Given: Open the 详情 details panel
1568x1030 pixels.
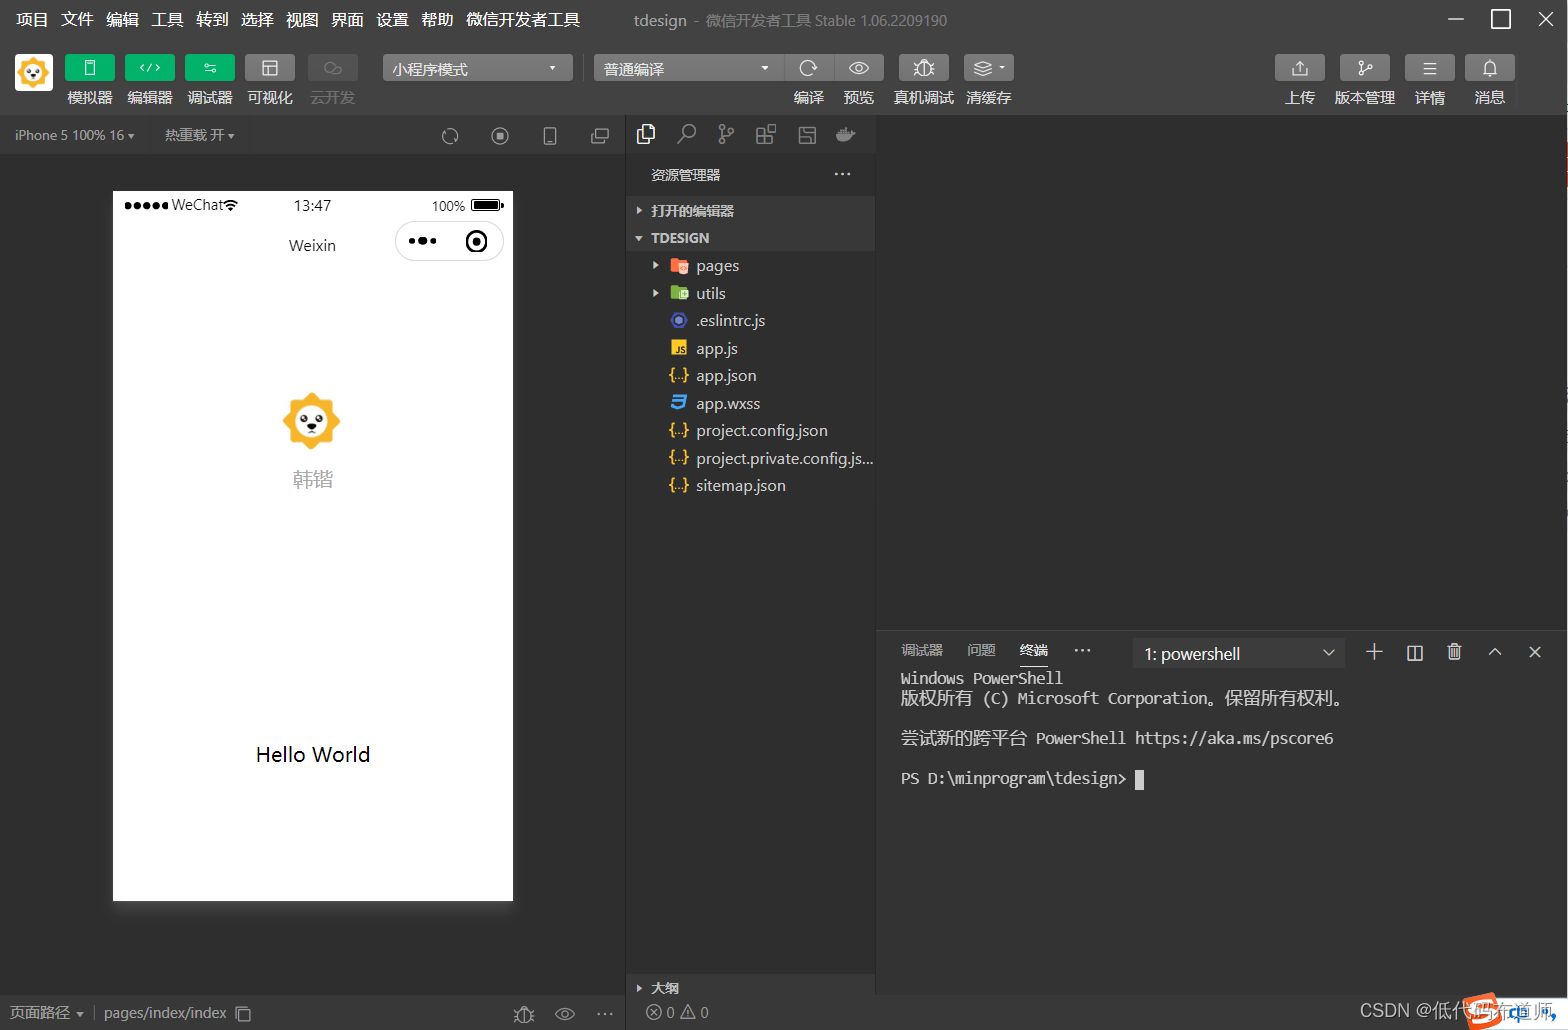Looking at the screenshot, I should click(1430, 68).
